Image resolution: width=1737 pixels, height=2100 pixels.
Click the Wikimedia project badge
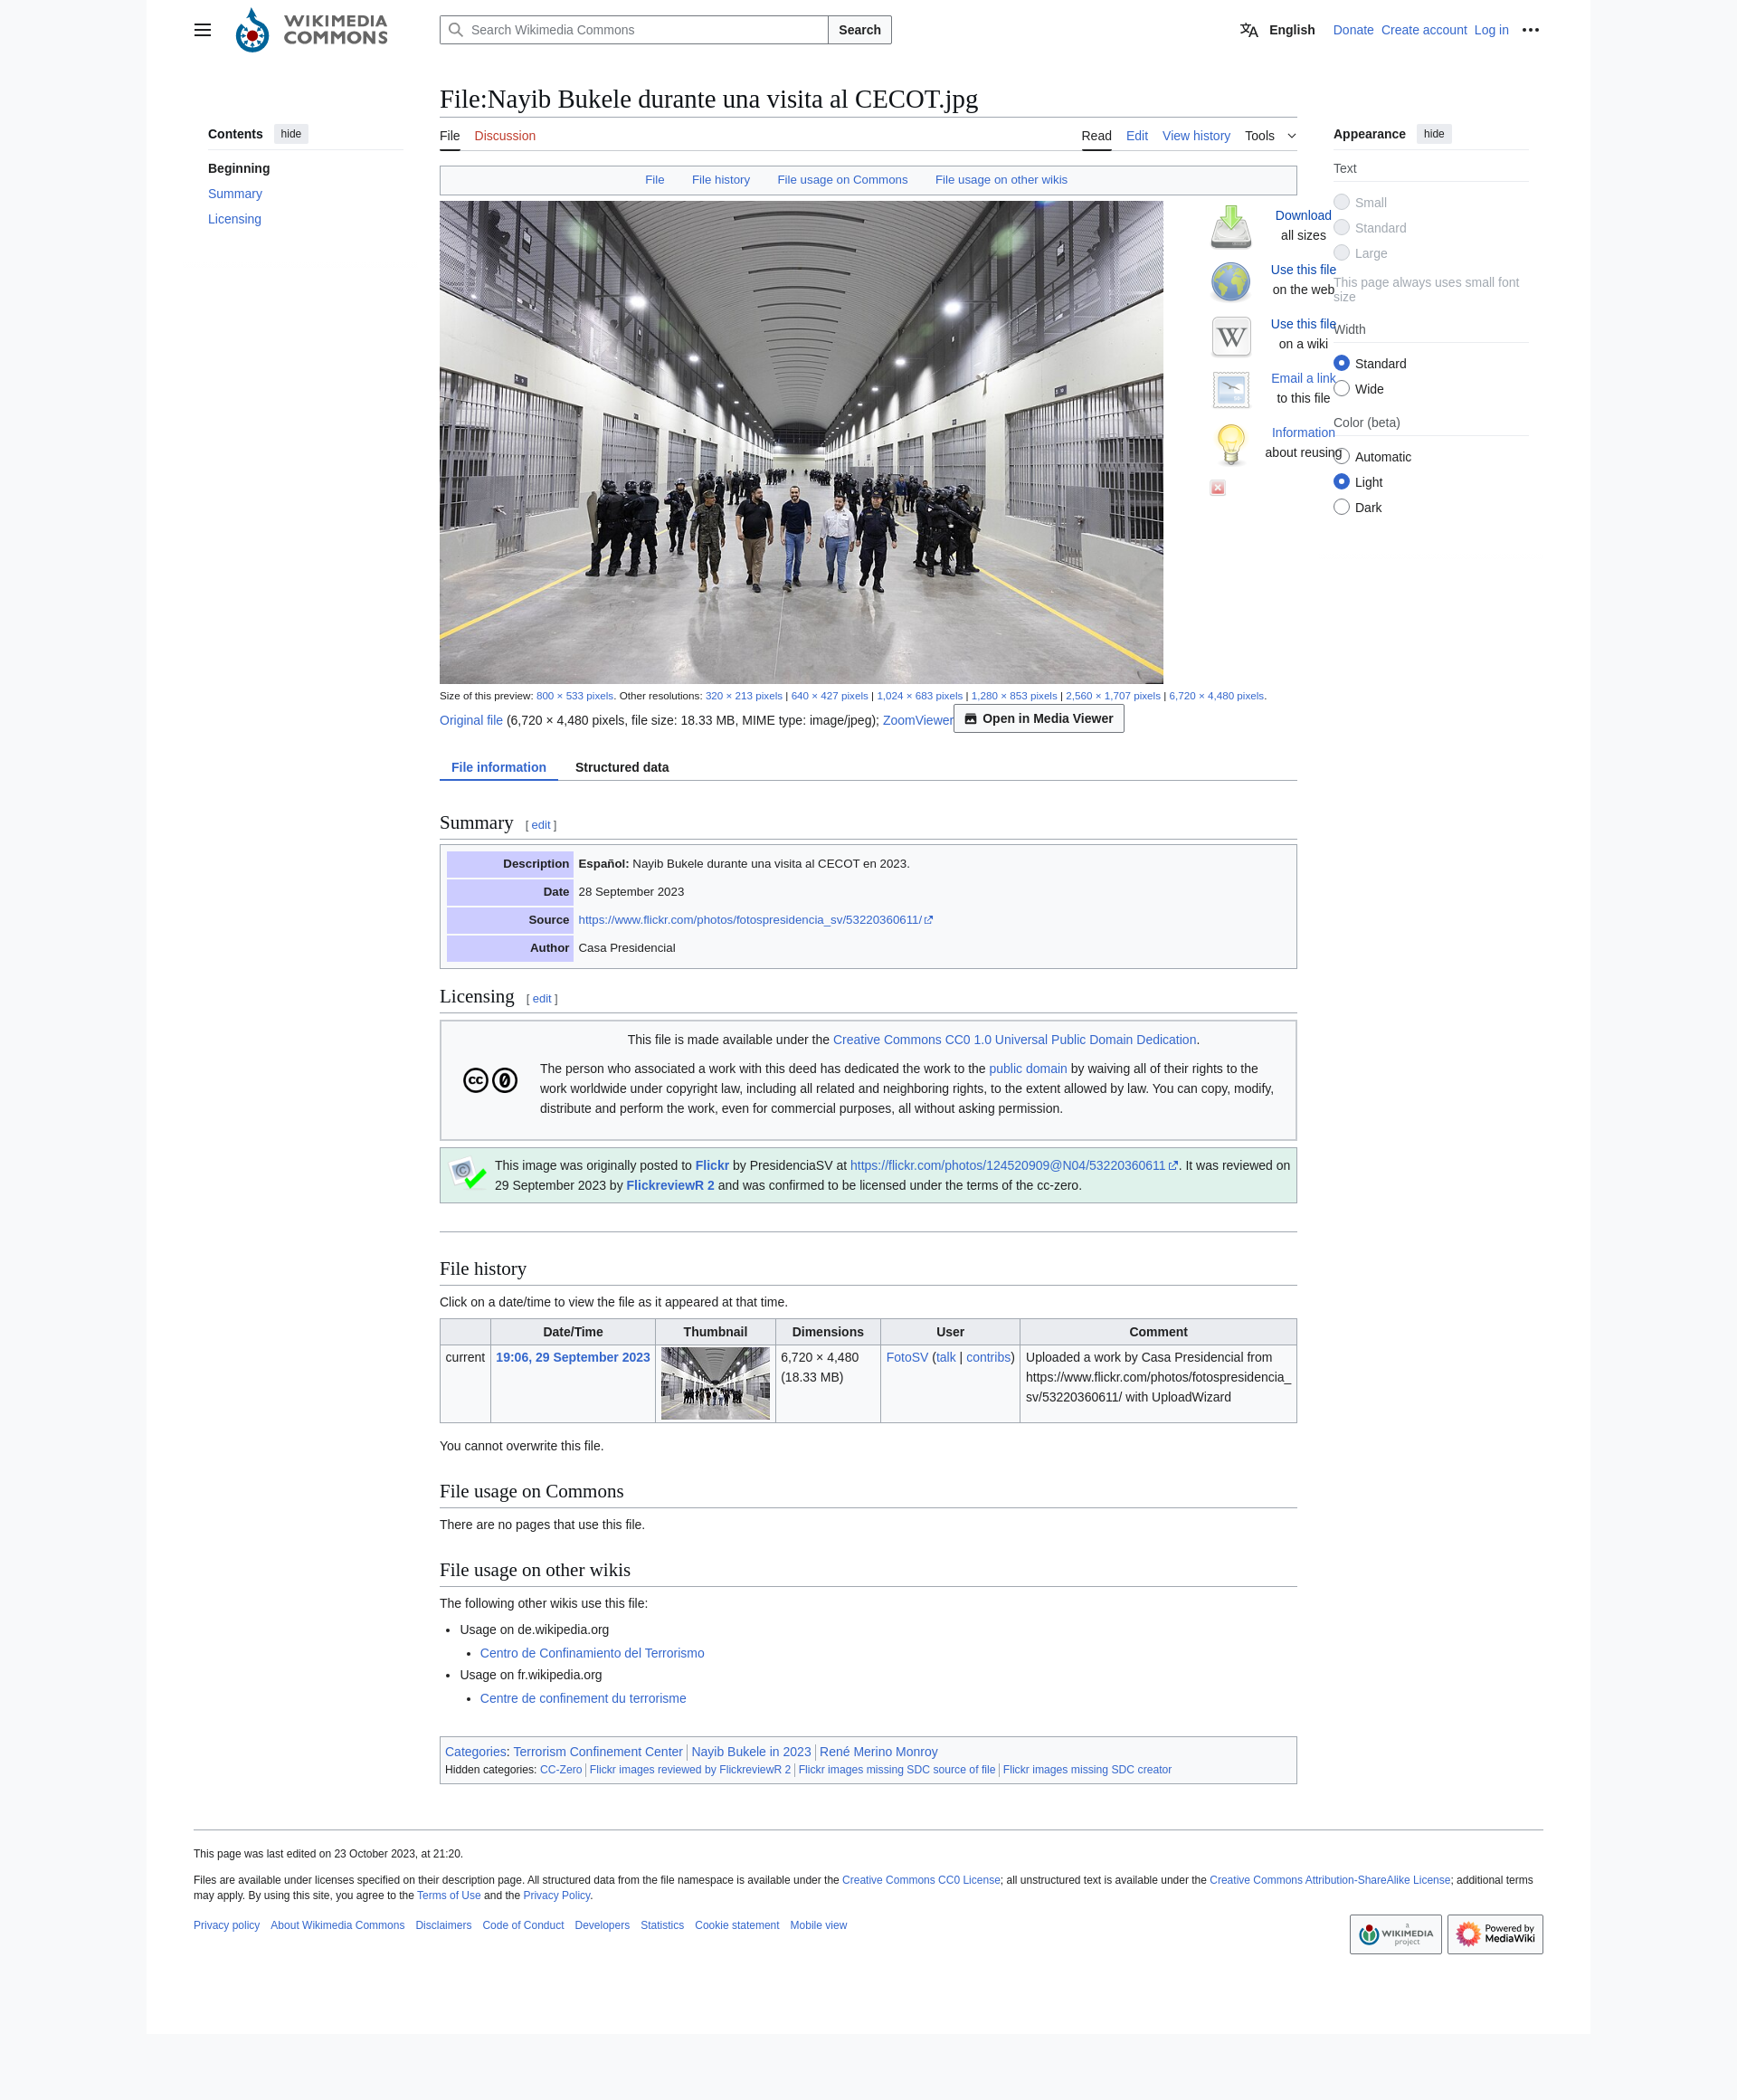coord(1395,1934)
